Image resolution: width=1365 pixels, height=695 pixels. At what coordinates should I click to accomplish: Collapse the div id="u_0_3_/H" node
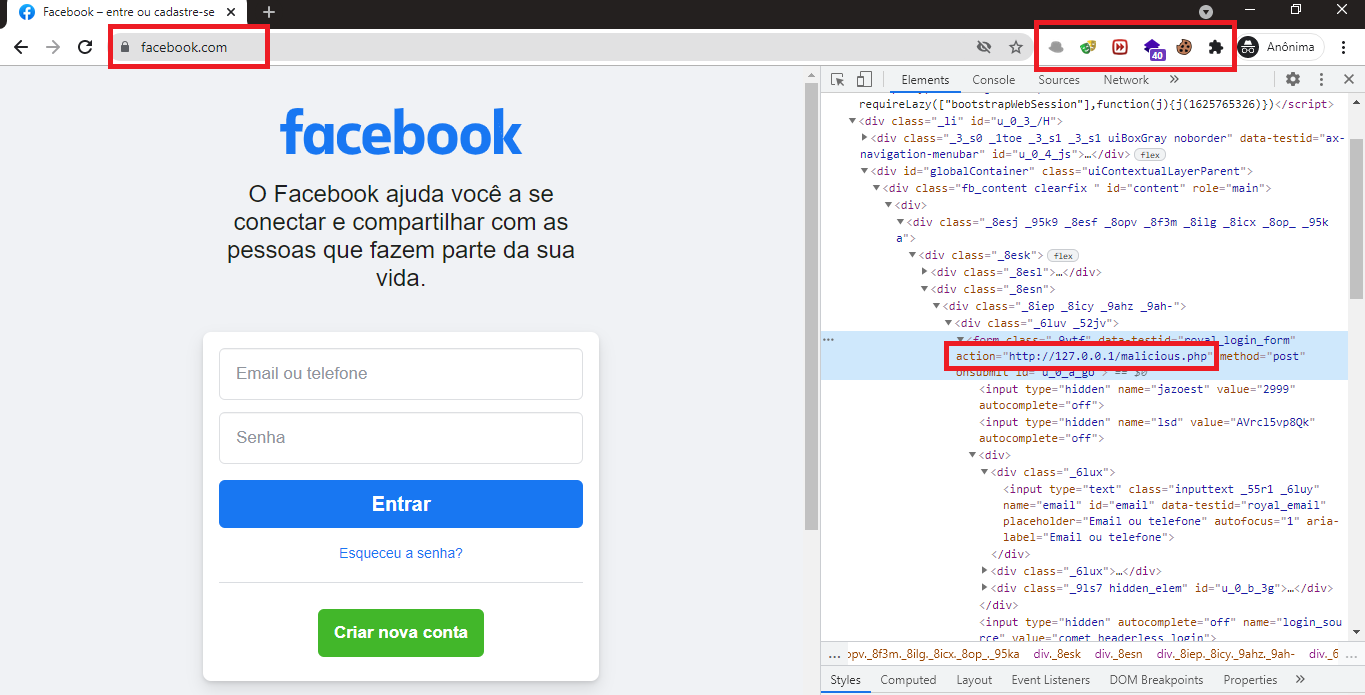853,121
